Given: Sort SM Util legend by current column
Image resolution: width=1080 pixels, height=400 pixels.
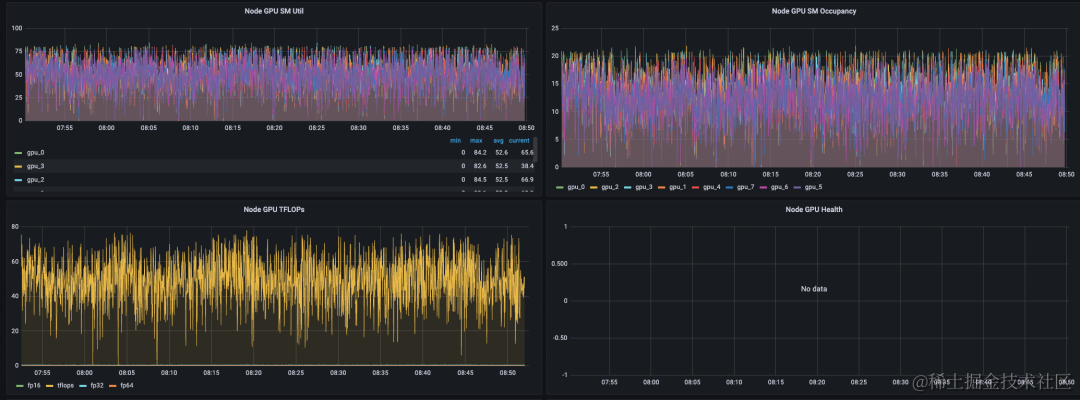Looking at the screenshot, I should point(519,140).
